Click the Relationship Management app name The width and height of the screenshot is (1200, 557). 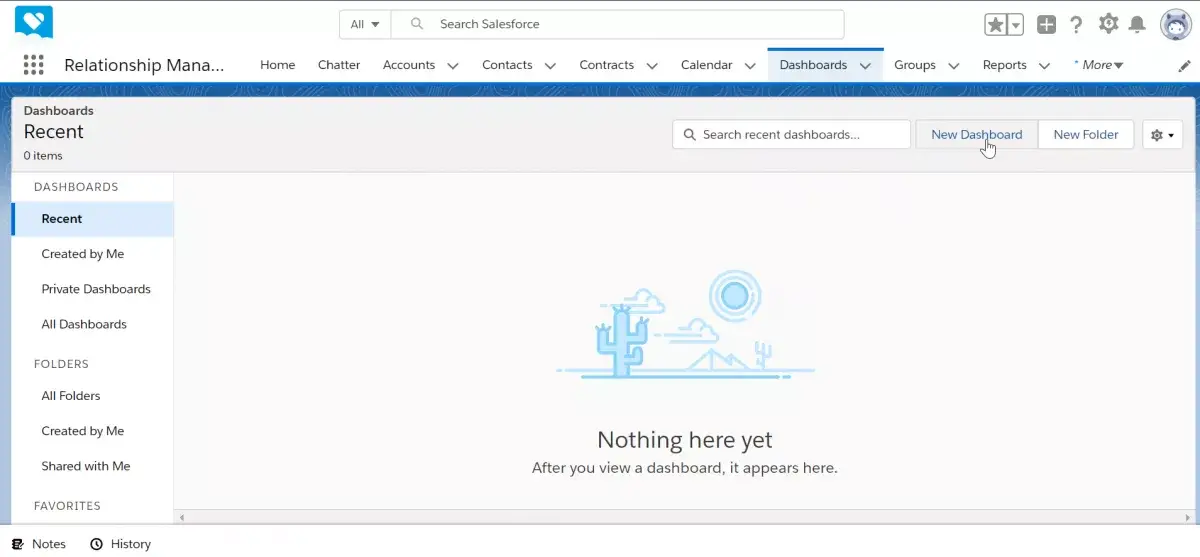click(x=144, y=65)
